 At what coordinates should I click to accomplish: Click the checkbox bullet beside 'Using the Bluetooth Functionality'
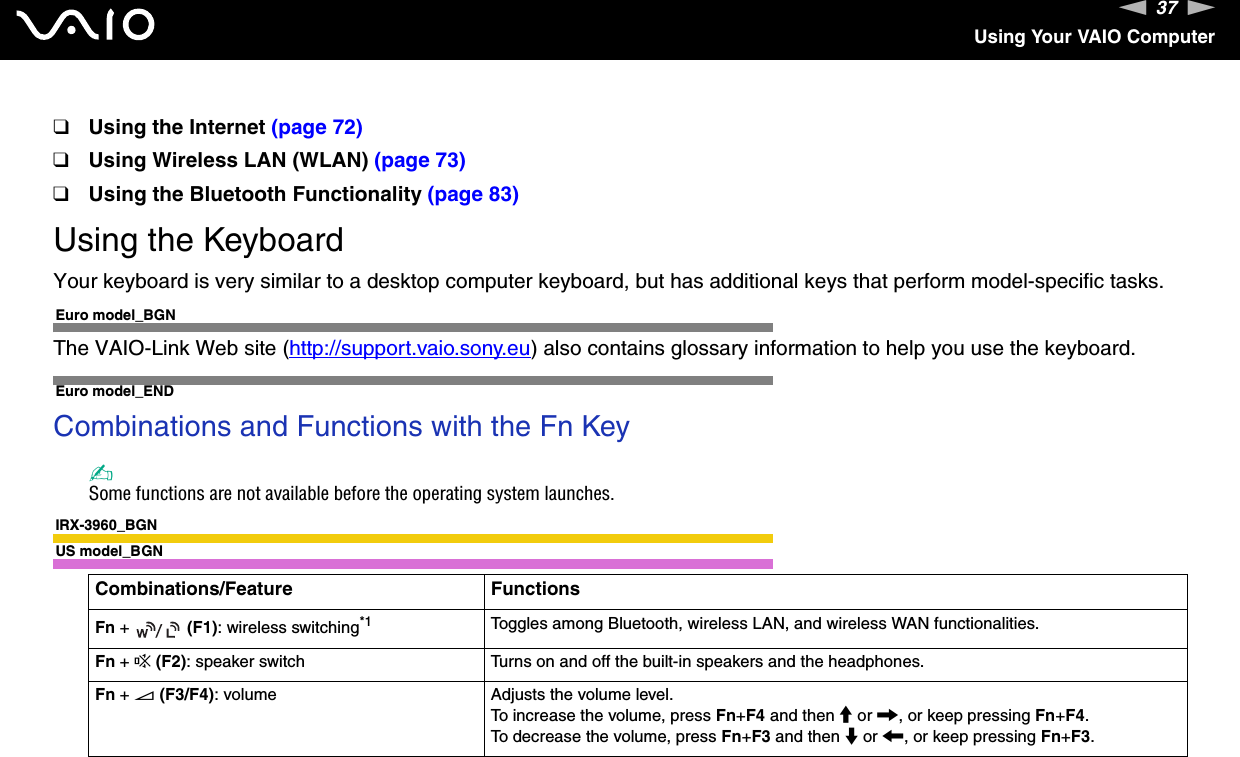62,194
